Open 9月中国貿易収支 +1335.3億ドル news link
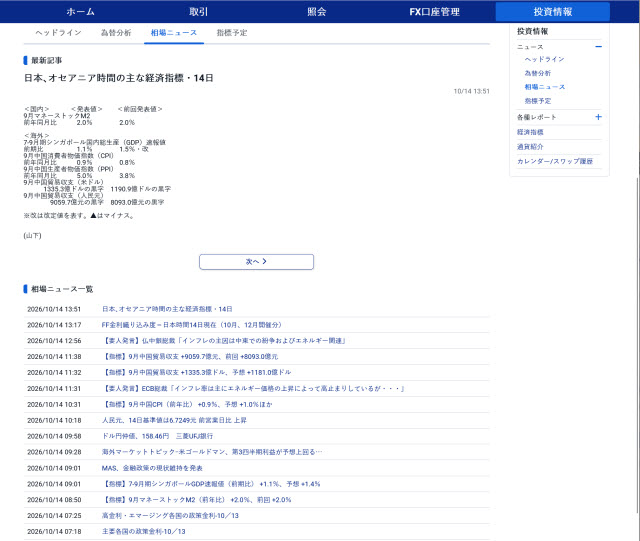 (196, 373)
